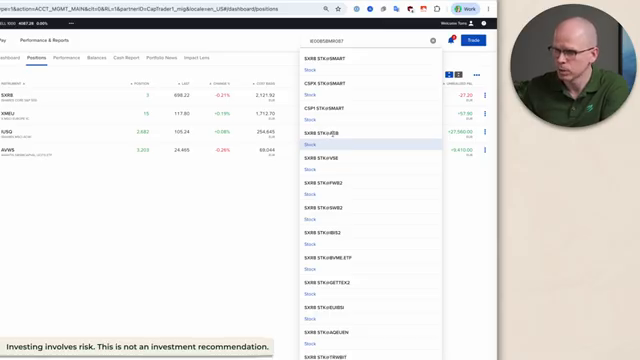Switch to the Cash Report tab
Screen dimensions: 640x360
(126, 58)
